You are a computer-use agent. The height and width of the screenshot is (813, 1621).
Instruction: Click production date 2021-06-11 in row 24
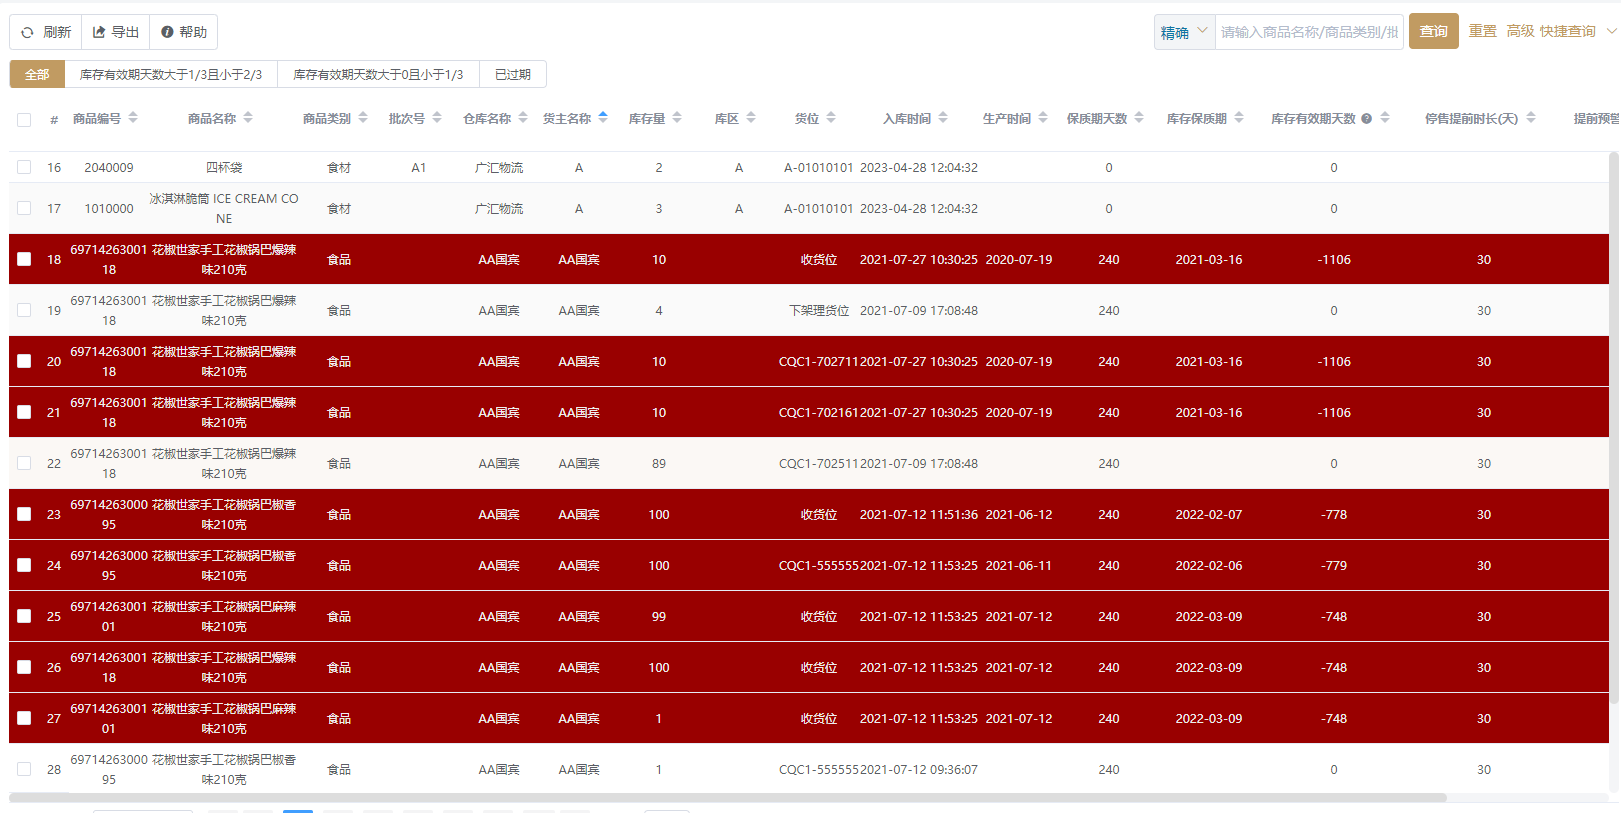click(1019, 565)
